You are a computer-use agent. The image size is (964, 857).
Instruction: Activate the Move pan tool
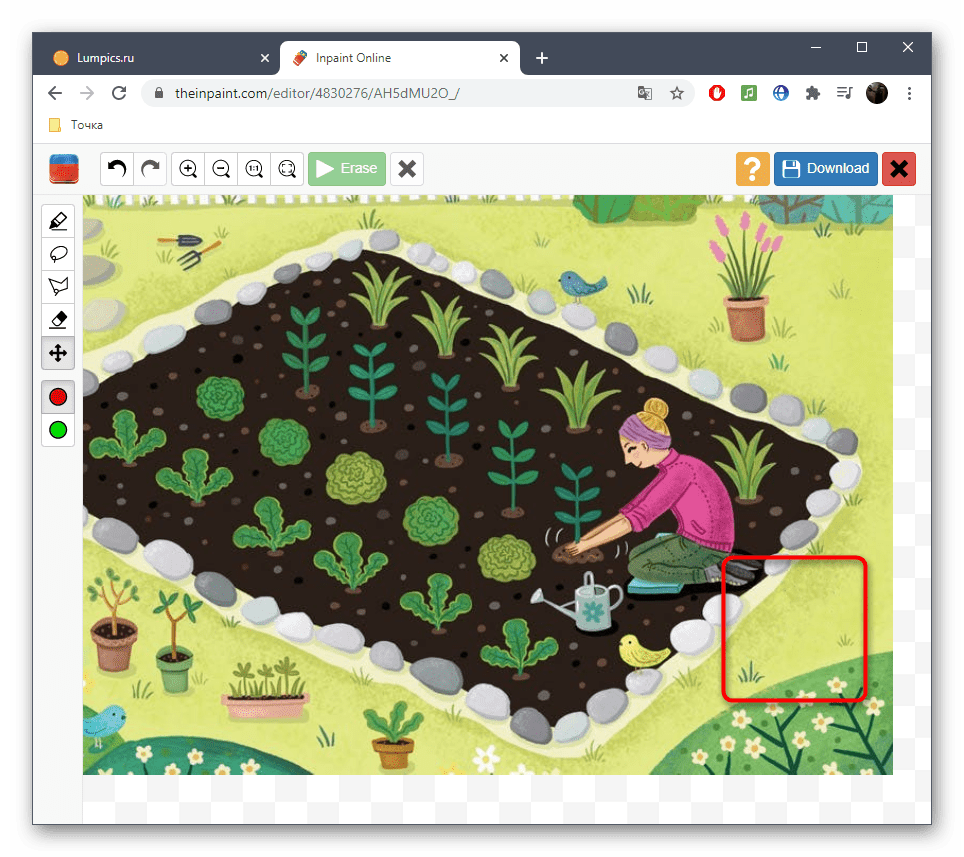58,353
